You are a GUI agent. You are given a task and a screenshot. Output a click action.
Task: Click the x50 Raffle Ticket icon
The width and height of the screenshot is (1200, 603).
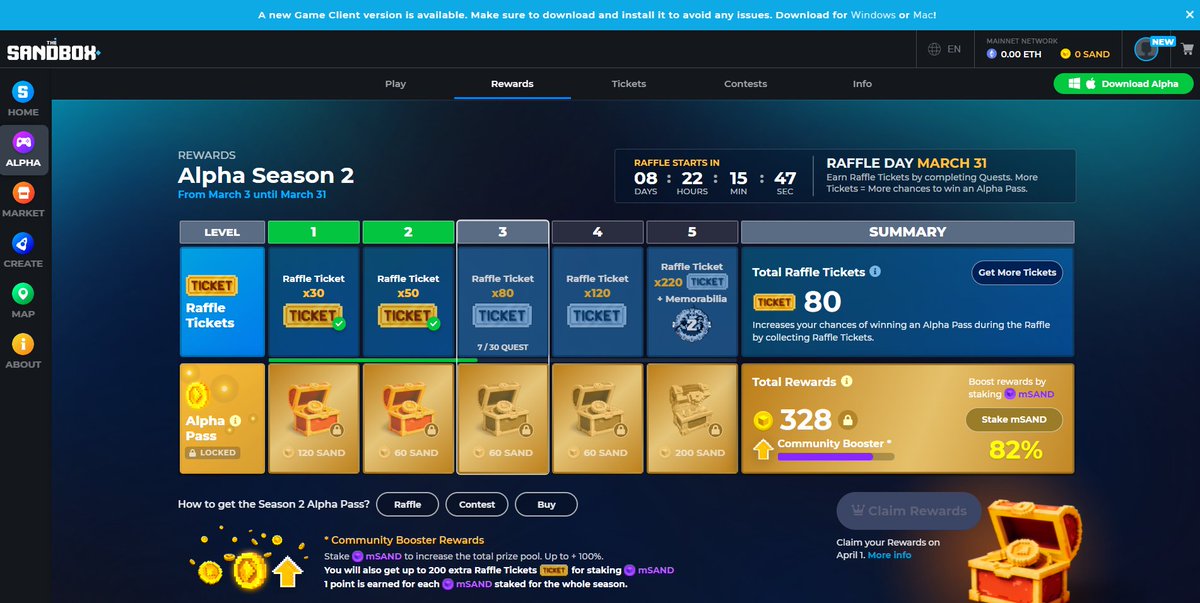coord(408,315)
